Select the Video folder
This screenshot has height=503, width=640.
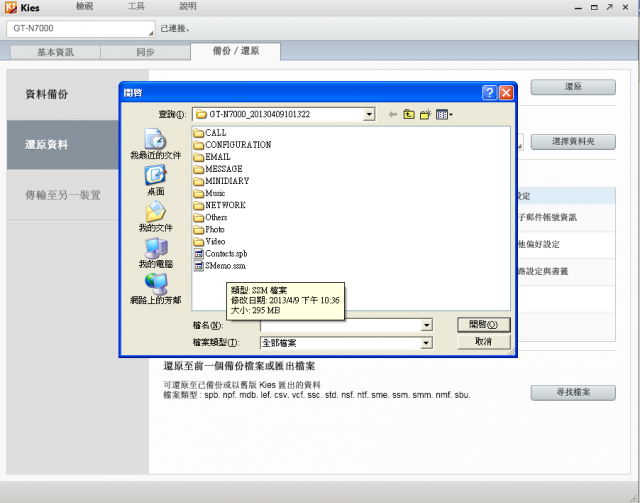pyautogui.click(x=209, y=242)
